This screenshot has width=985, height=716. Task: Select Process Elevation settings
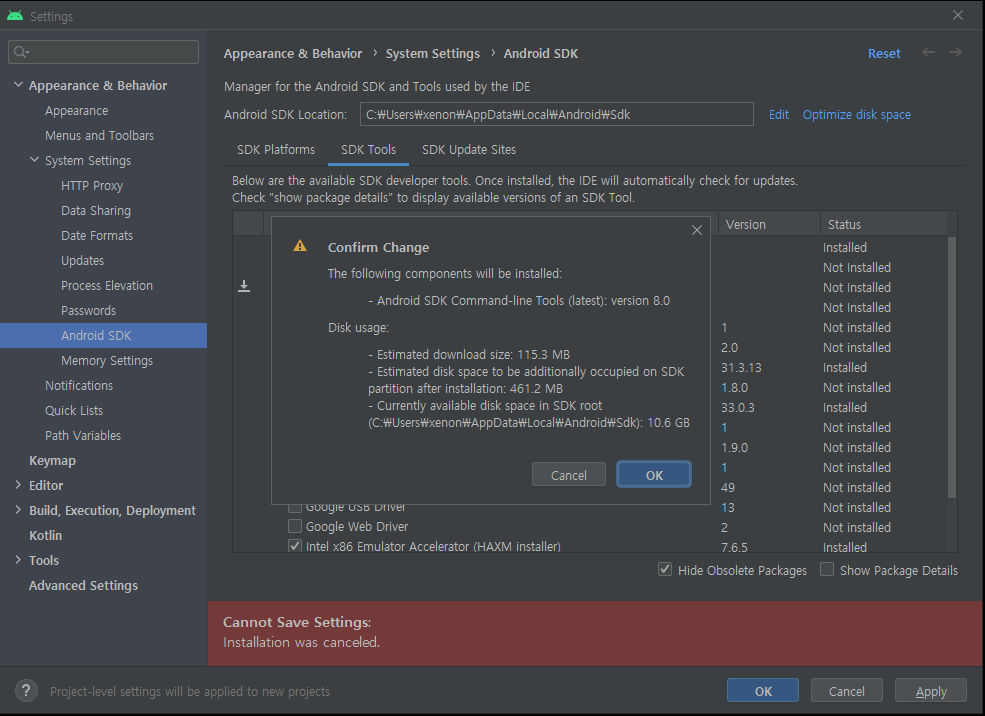point(107,285)
